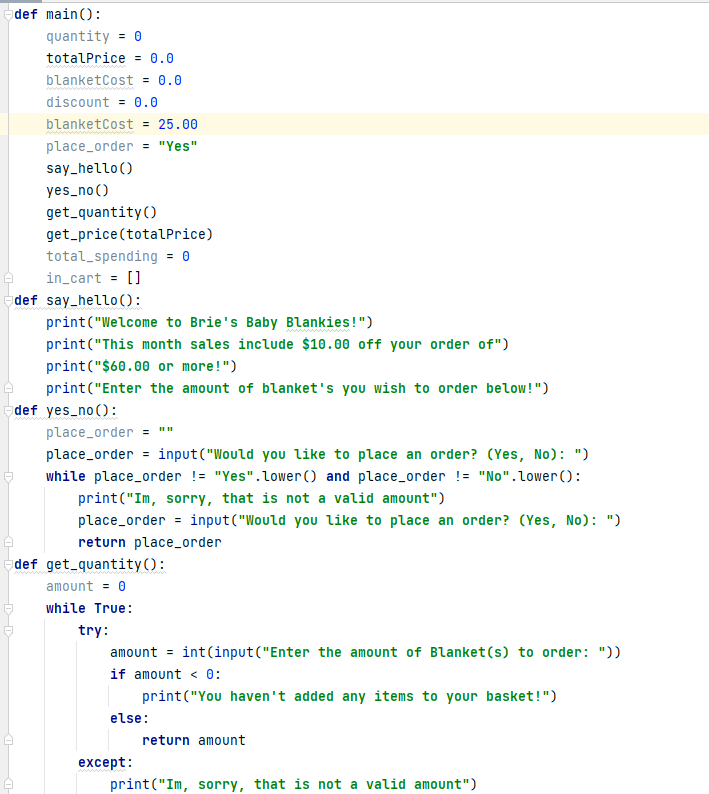
Task: Click the get_price(totalPrice) call
Action: [x=130, y=234]
